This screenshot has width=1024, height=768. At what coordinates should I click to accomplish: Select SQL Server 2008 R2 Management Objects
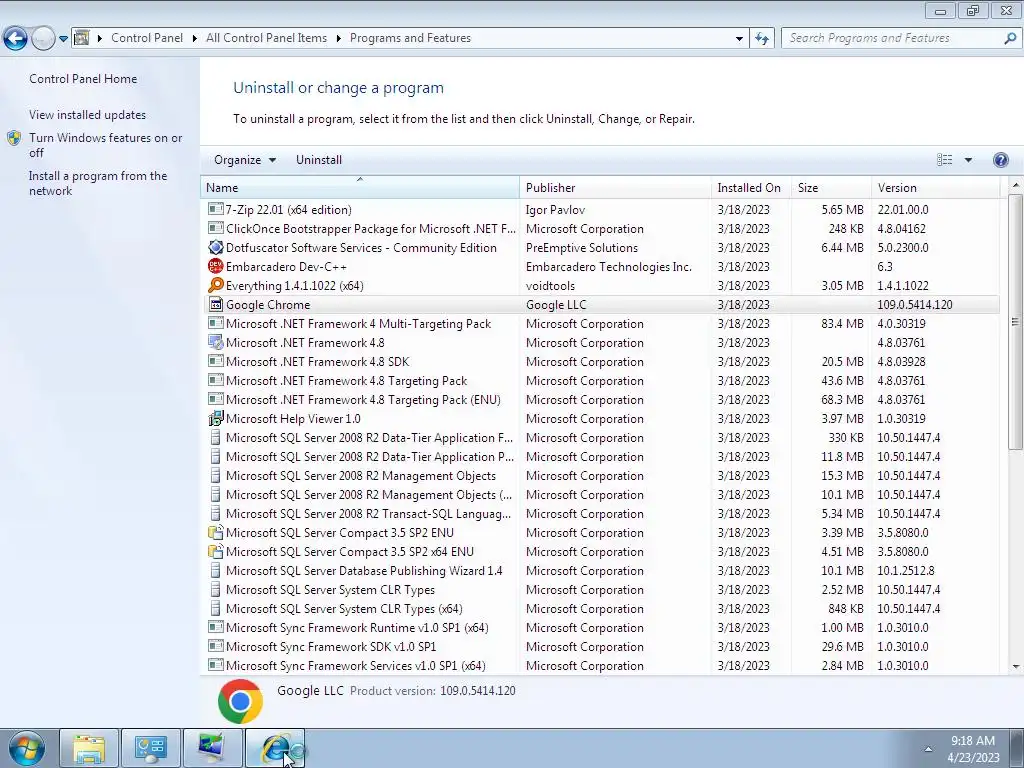click(600, 475)
